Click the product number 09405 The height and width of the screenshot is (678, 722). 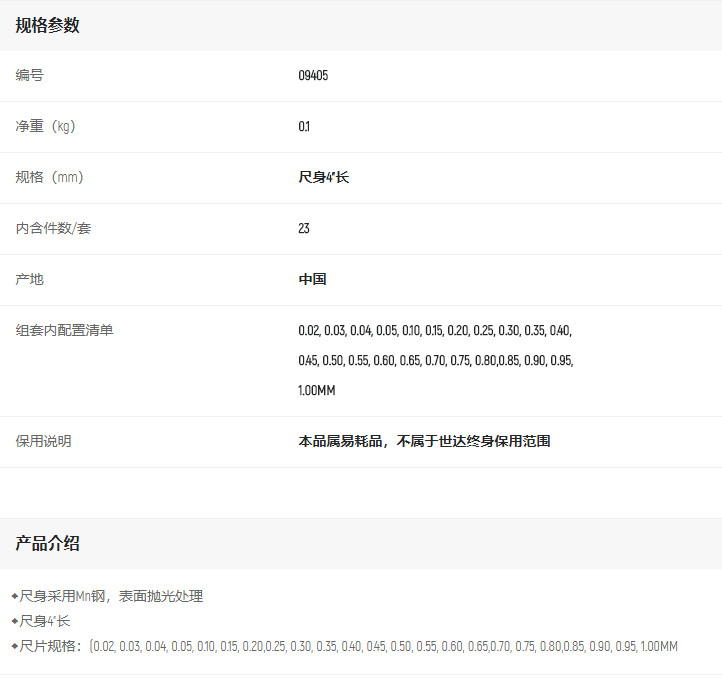pos(313,76)
